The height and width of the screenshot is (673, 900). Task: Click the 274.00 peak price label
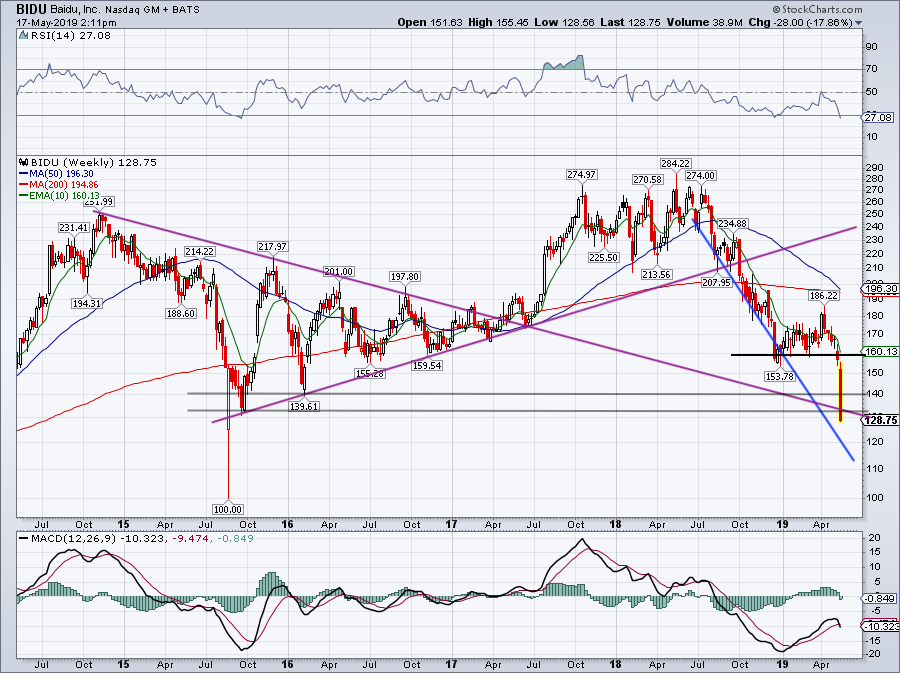pyautogui.click(x=701, y=176)
